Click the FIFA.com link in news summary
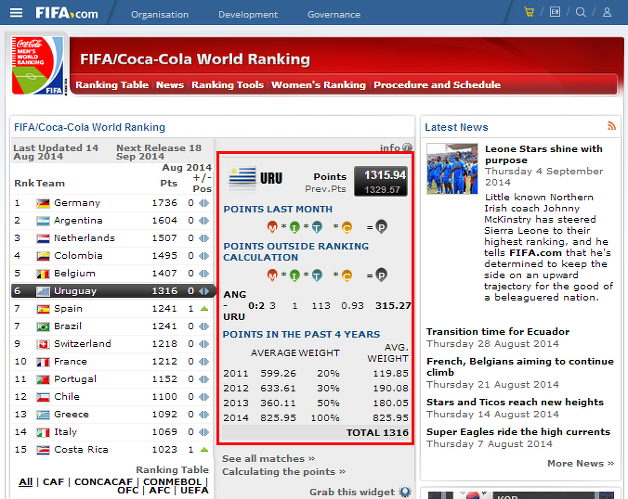Viewport: 628px width, 499px height. (x=535, y=253)
